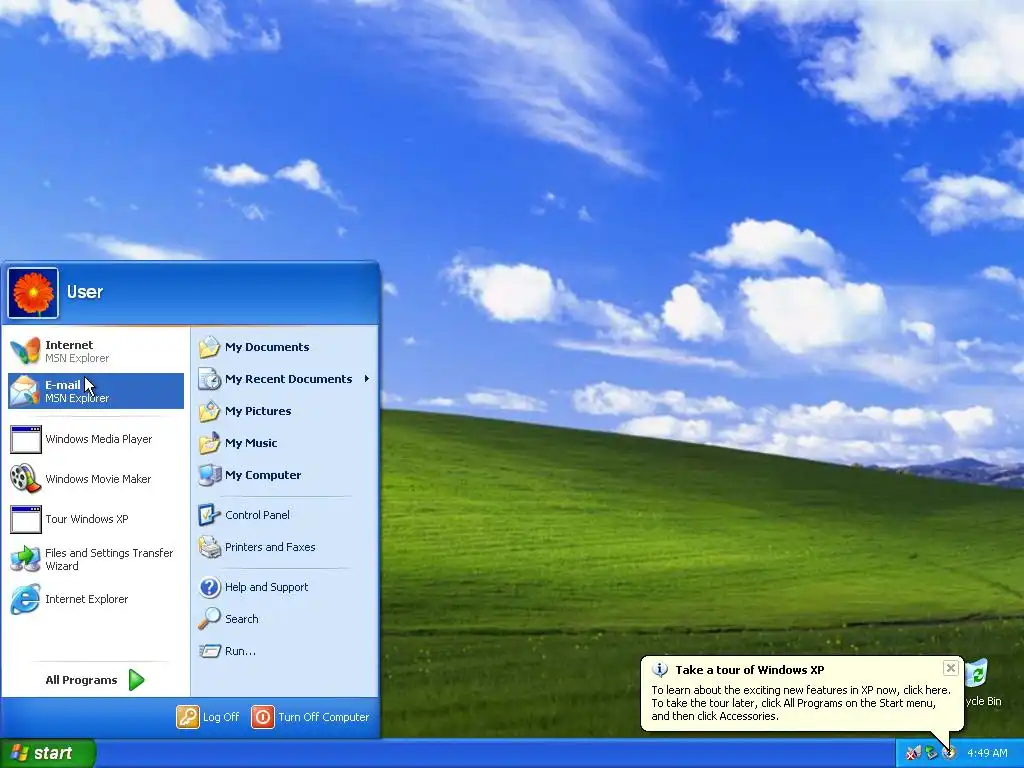Open My Computer
This screenshot has height=768, width=1024.
(x=284, y=475)
